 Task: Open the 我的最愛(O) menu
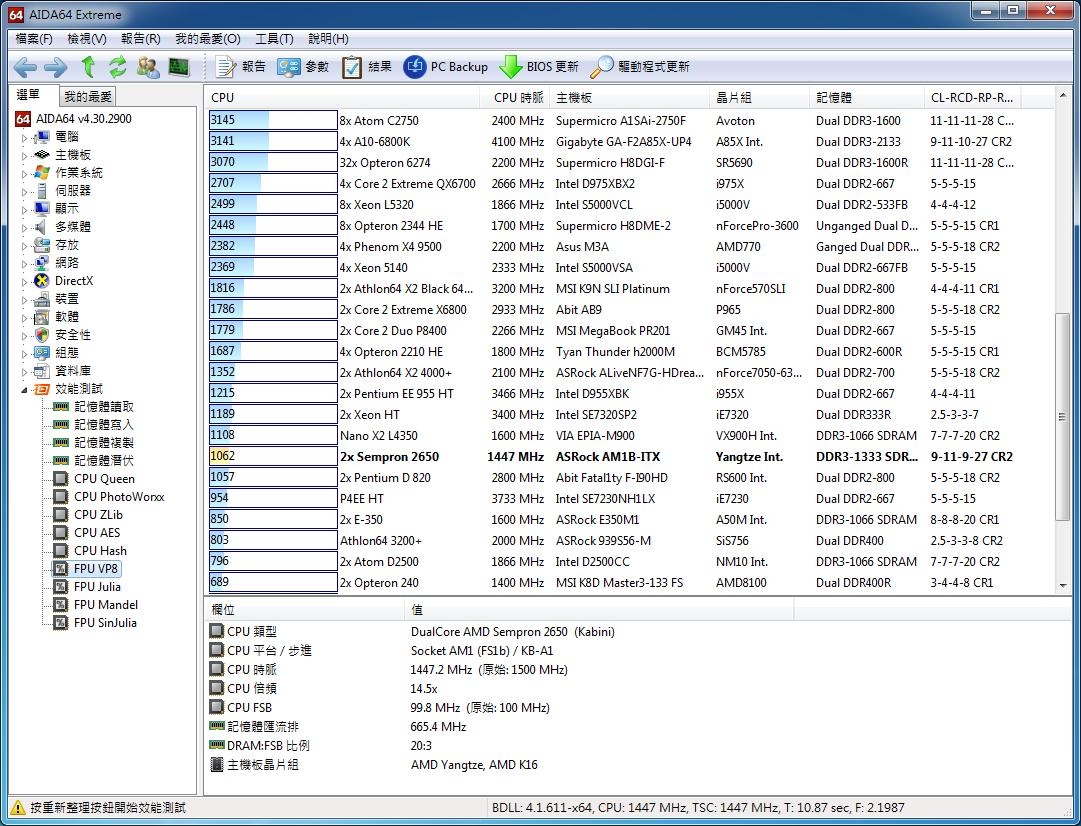coord(208,39)
